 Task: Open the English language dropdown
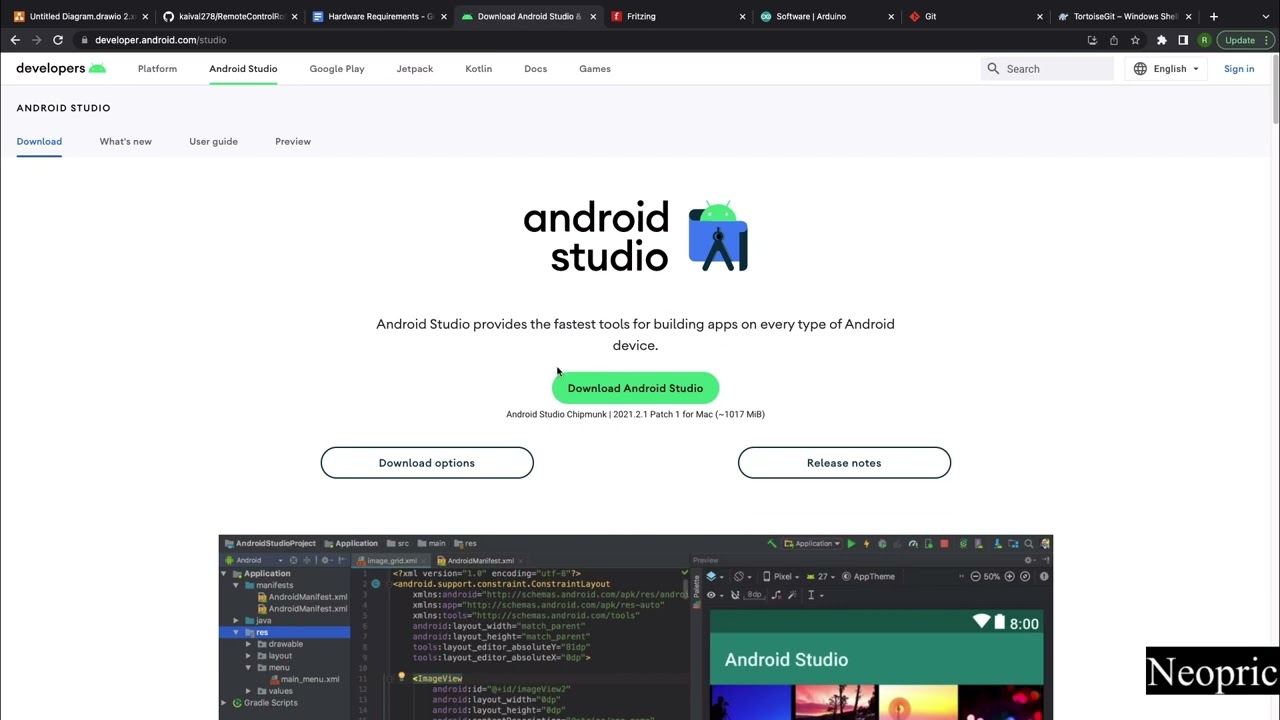(x=1167, y=69)
